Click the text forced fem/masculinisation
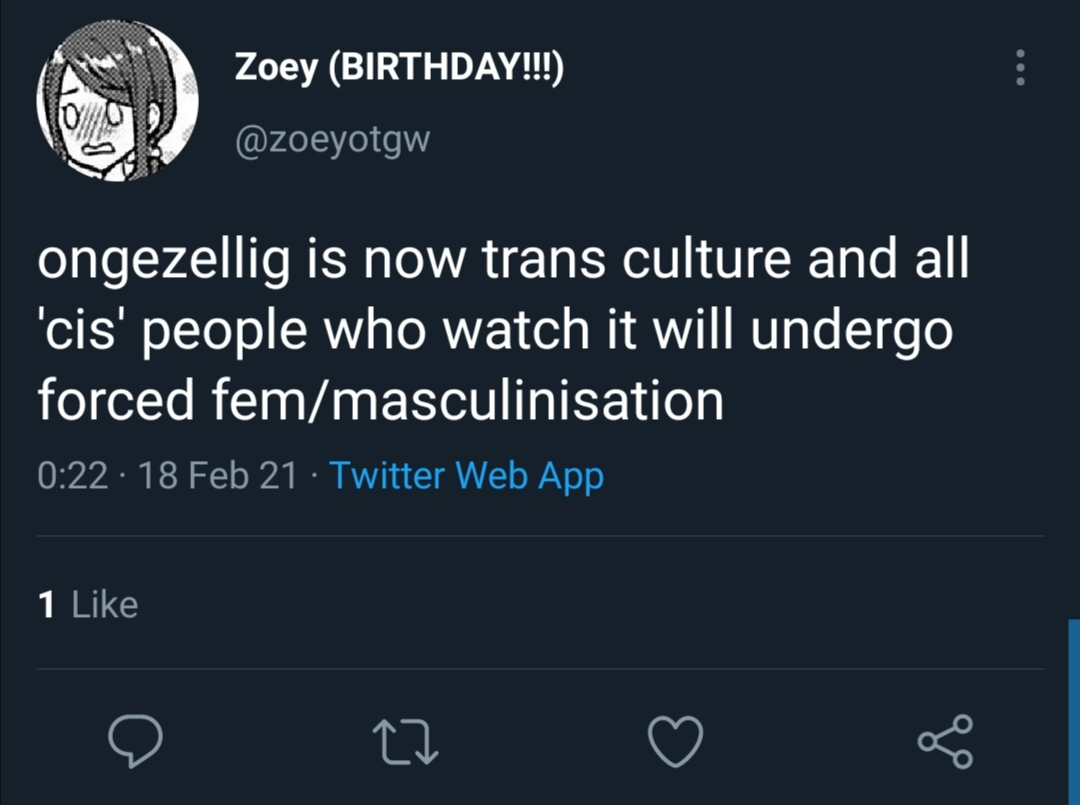This screenshot has height=805, width=1080. point(380,399)
